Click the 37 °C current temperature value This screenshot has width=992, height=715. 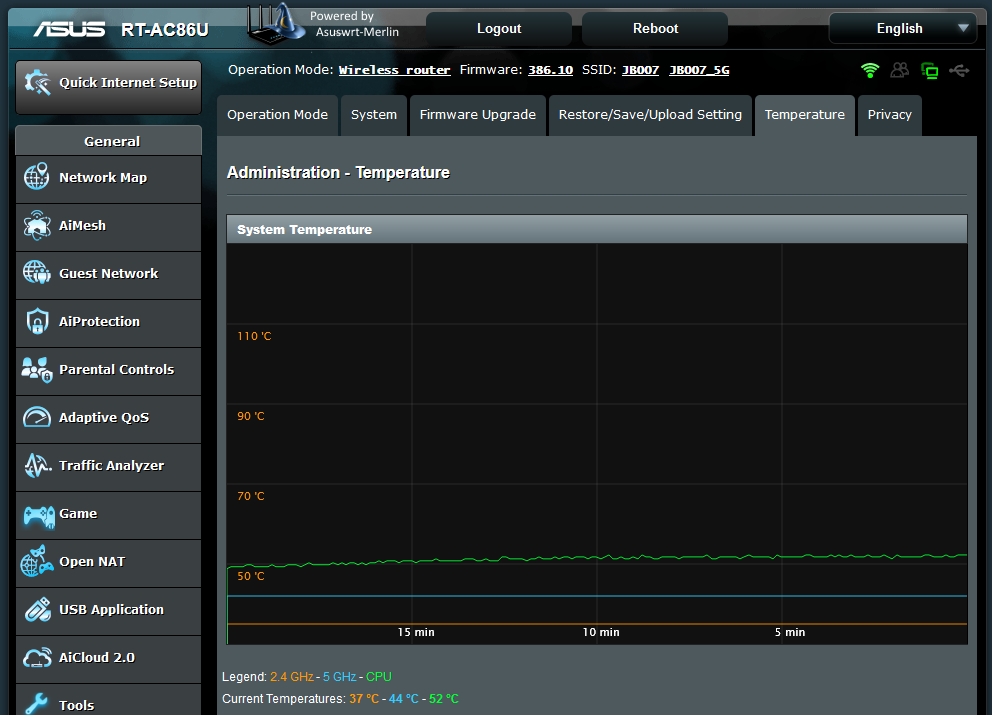(364, 699)
